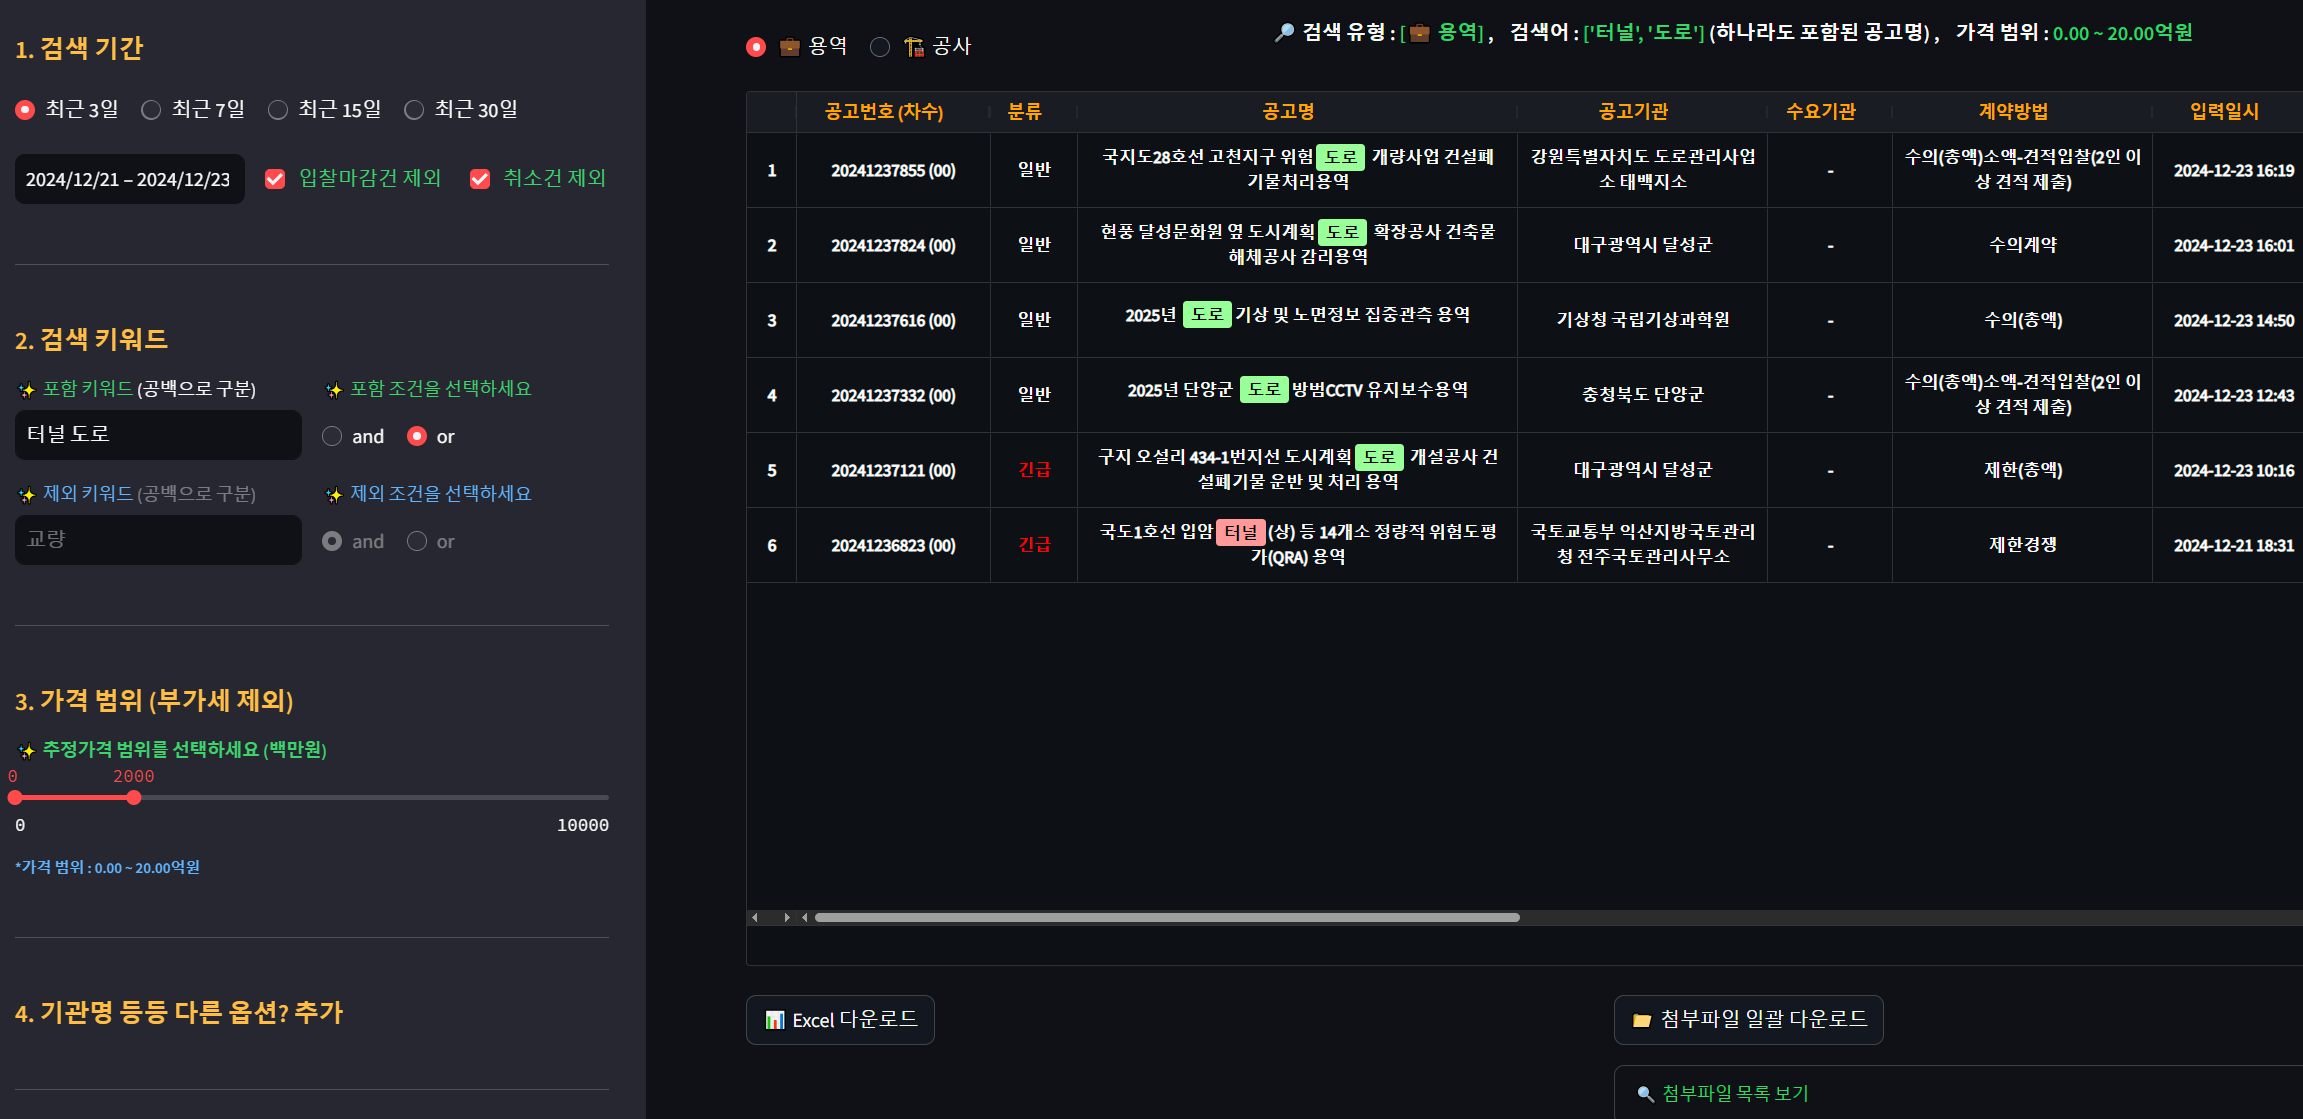Click scrollbar left arrow under table

point(755,917)
